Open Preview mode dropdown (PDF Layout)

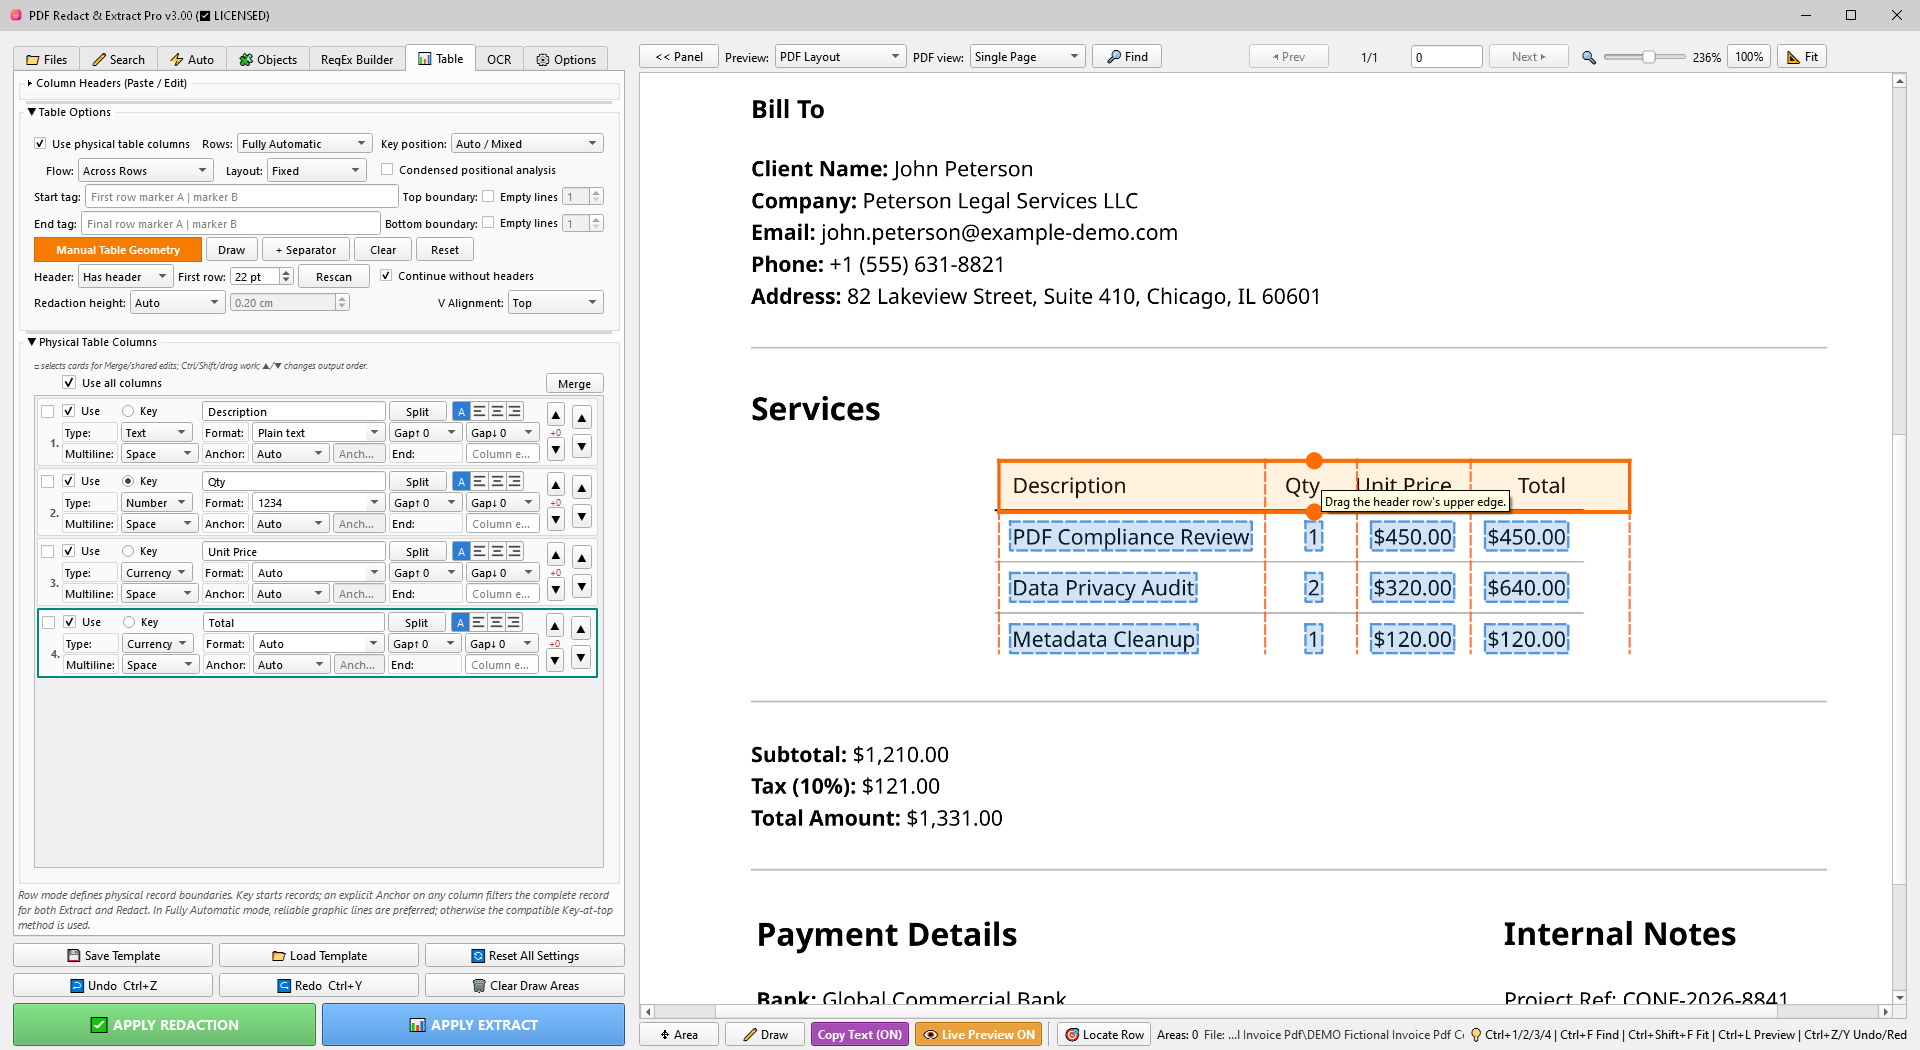[840, 57]
